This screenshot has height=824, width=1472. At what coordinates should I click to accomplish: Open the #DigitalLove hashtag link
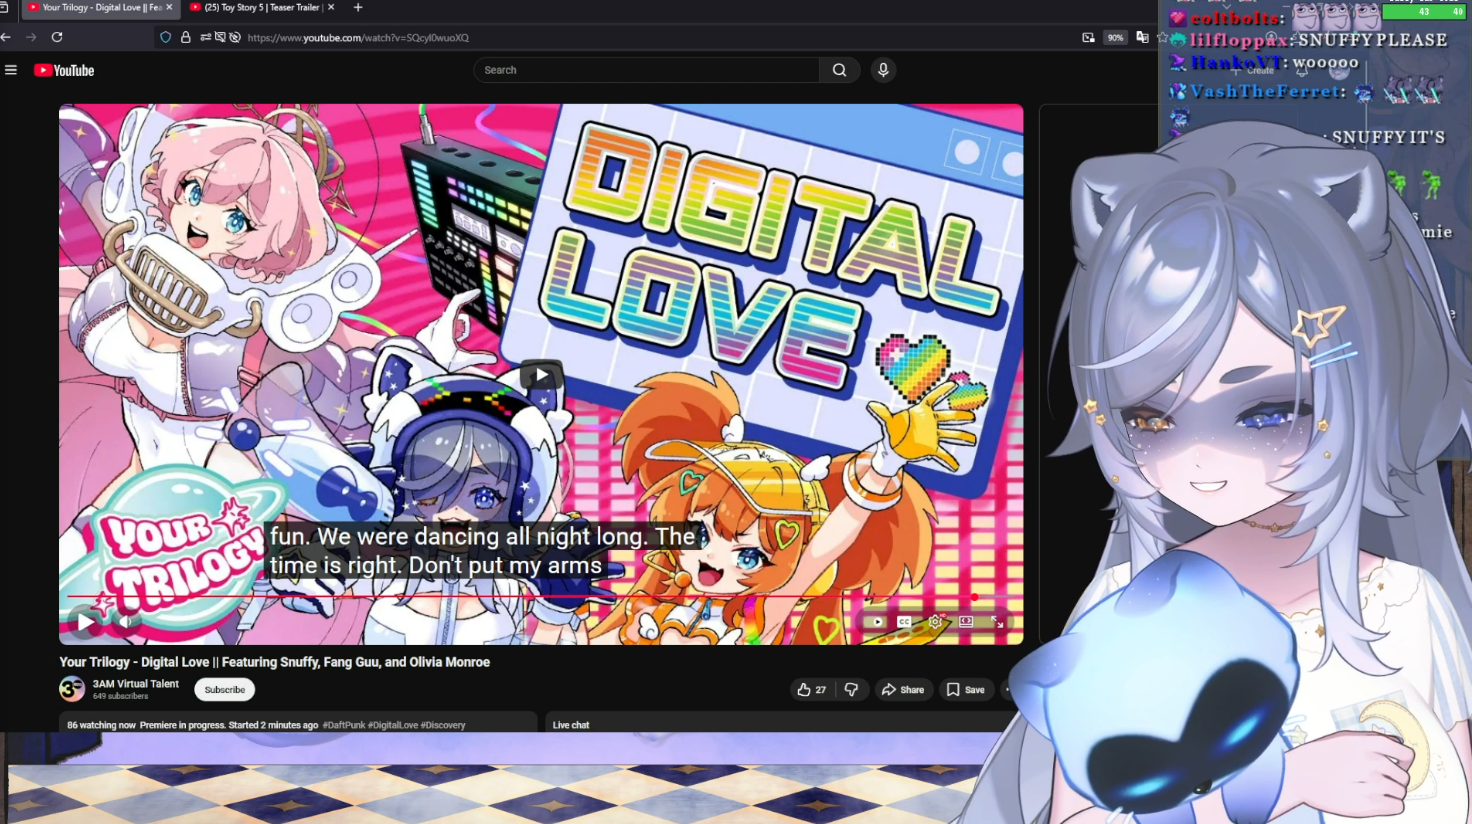coord(393,725)
